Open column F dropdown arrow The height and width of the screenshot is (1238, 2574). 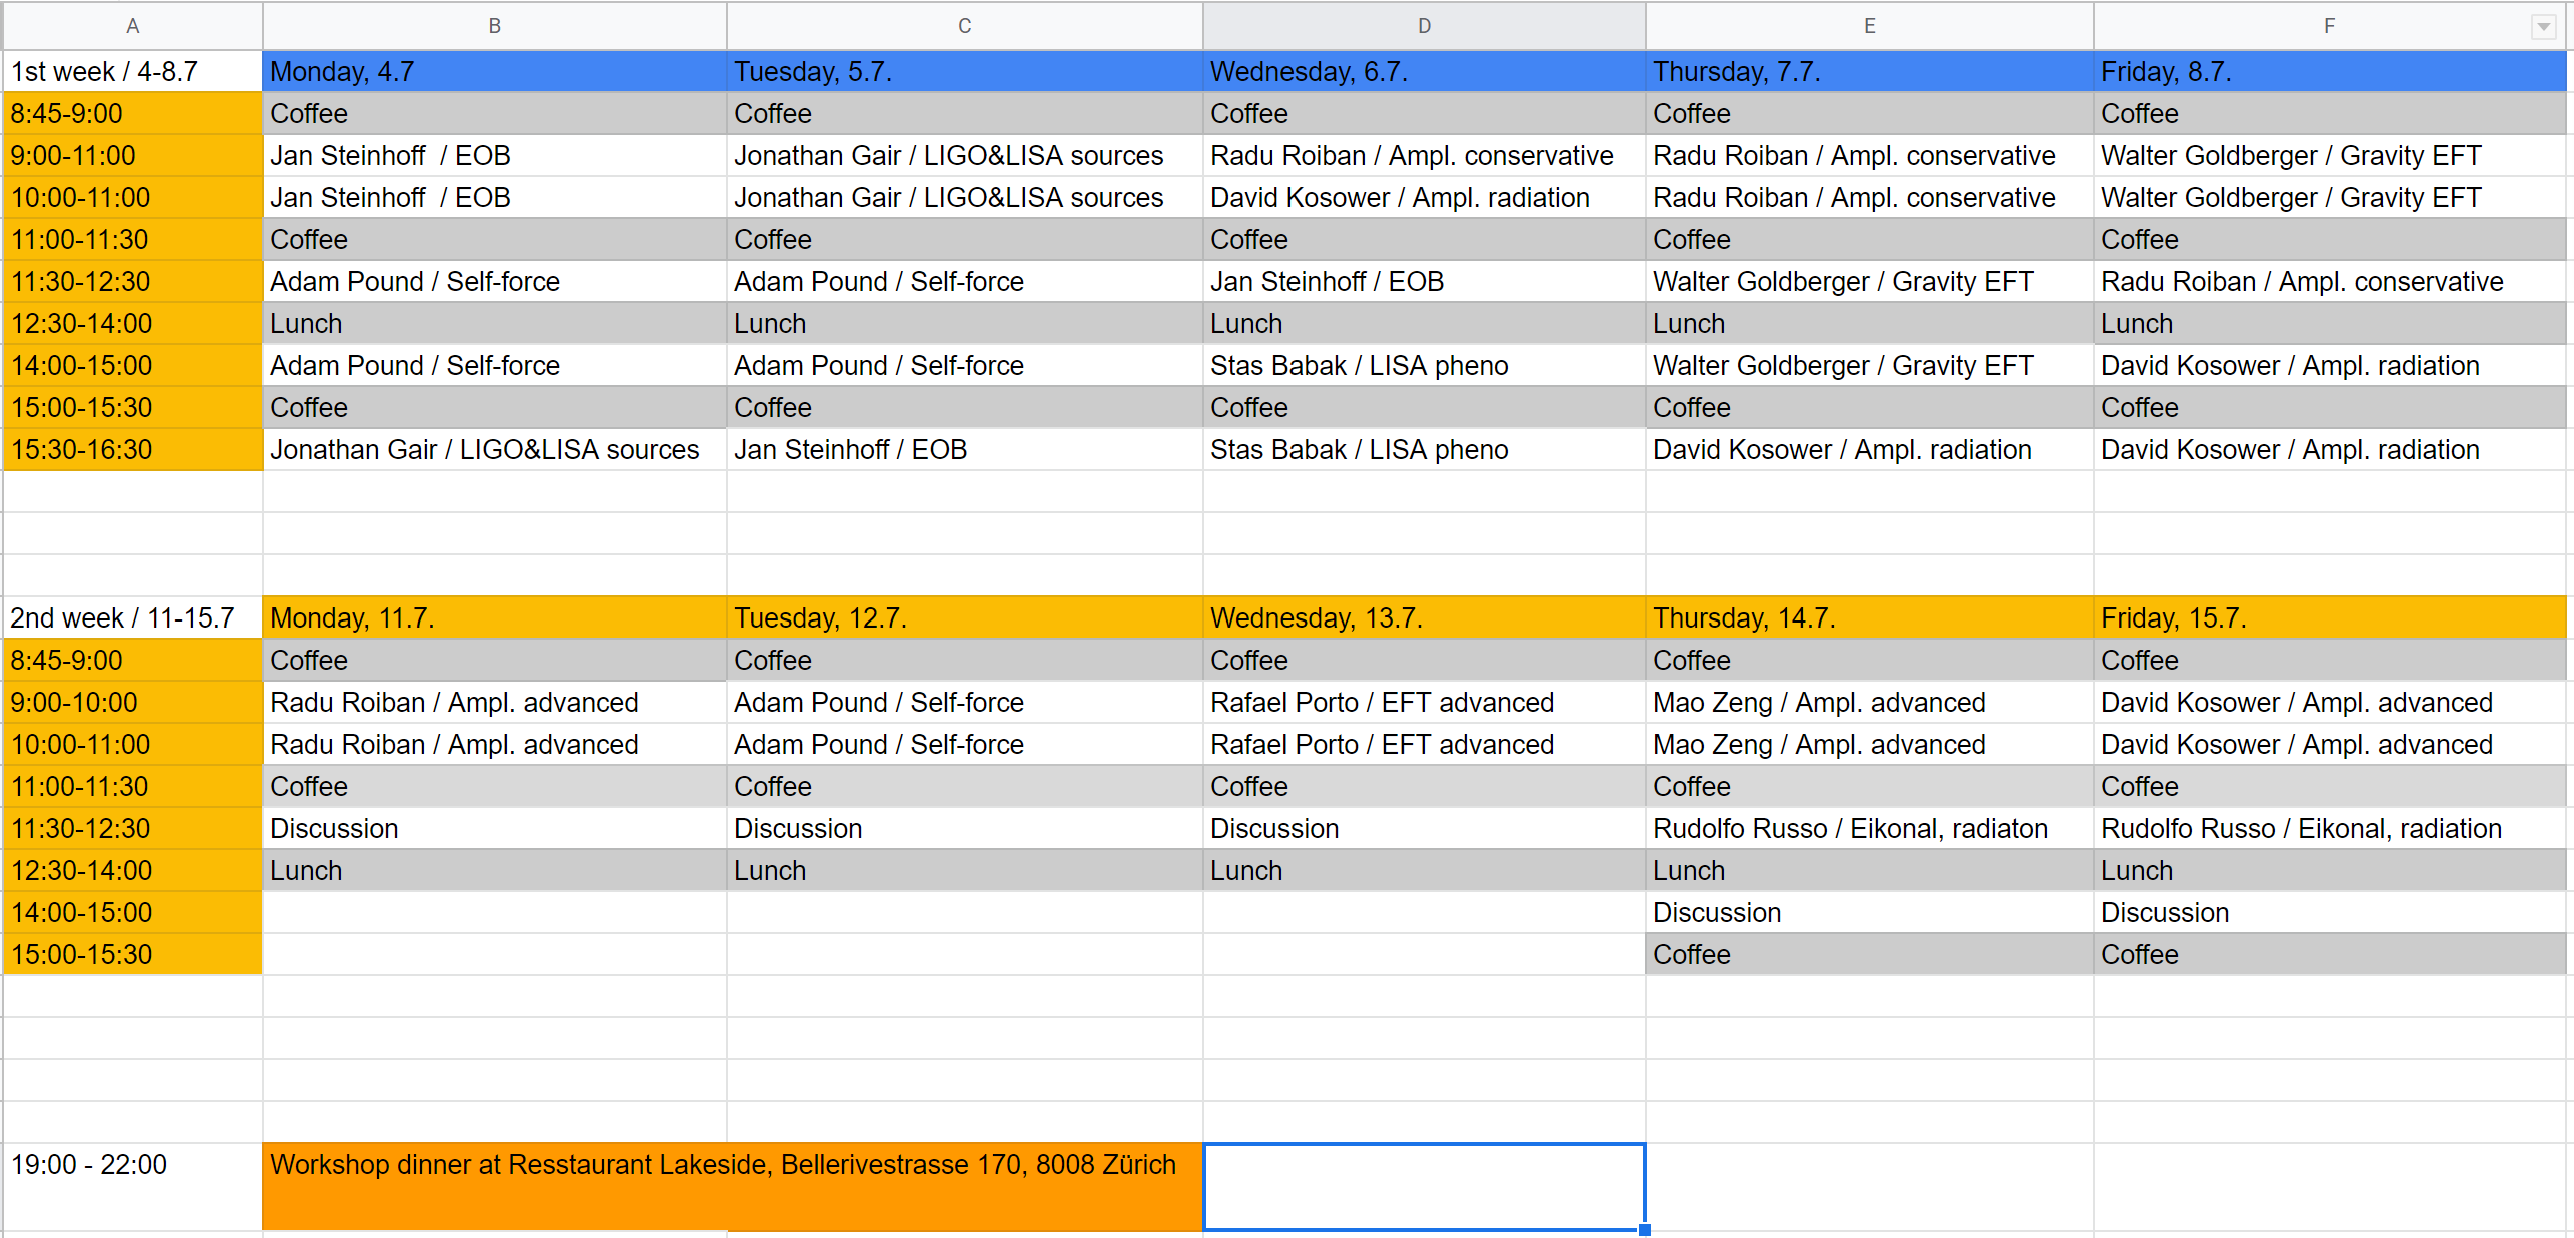pos(2544,27)
